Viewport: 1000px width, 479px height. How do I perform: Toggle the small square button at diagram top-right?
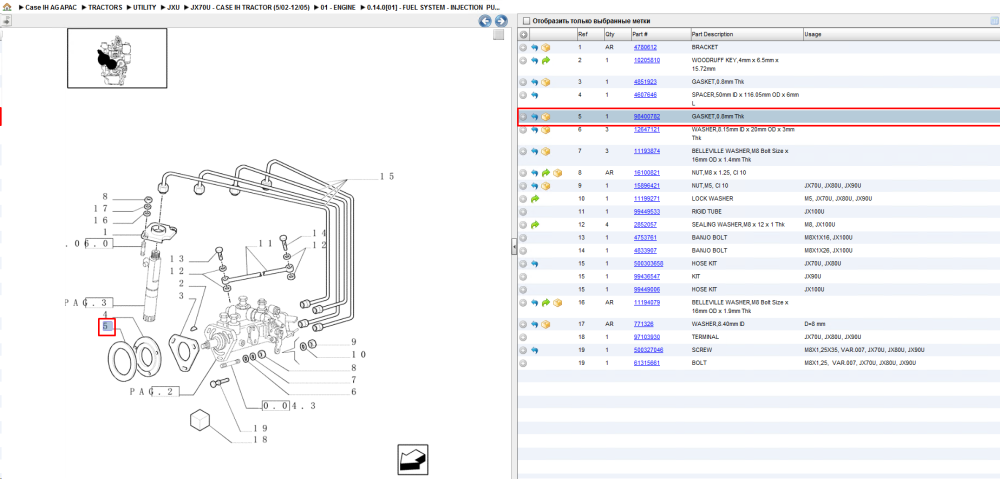[499, 36]
